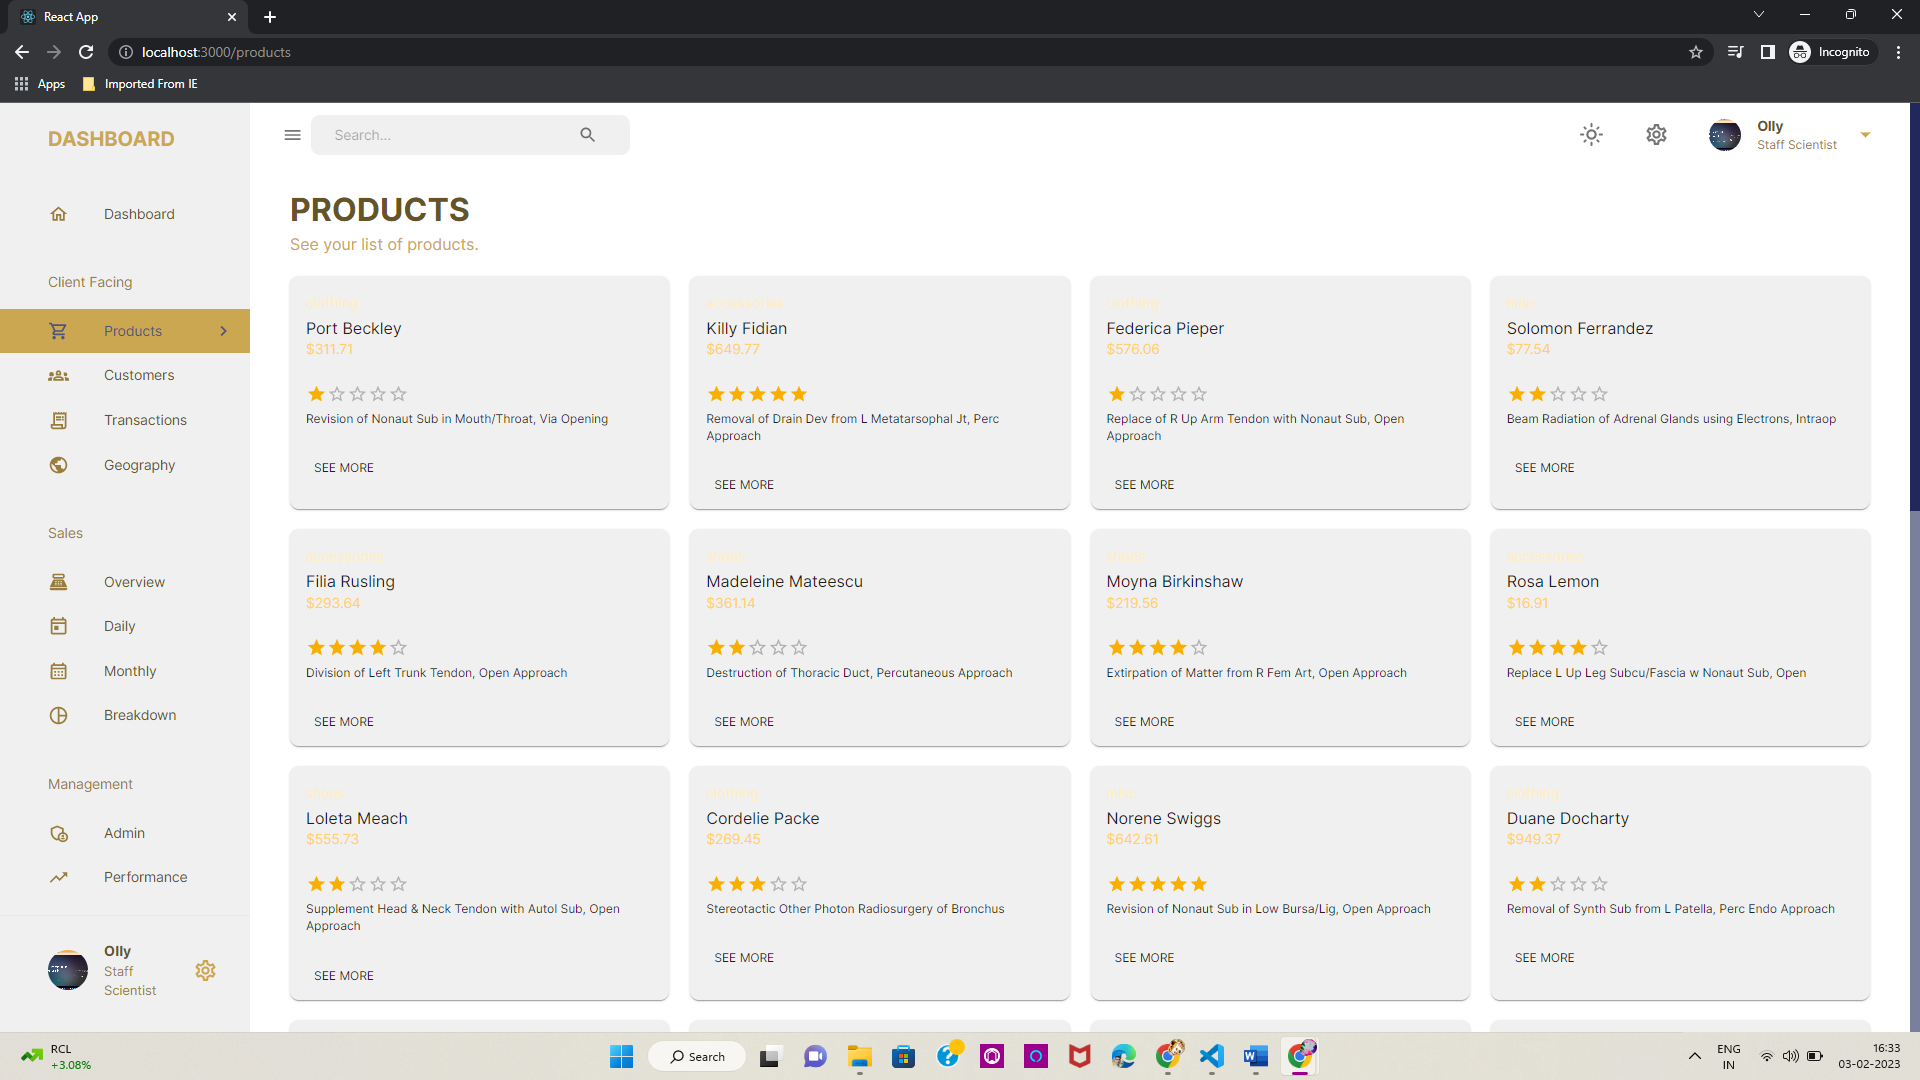
Task: Expand the Olly profile dropdown arrow
Action: 1866,135
